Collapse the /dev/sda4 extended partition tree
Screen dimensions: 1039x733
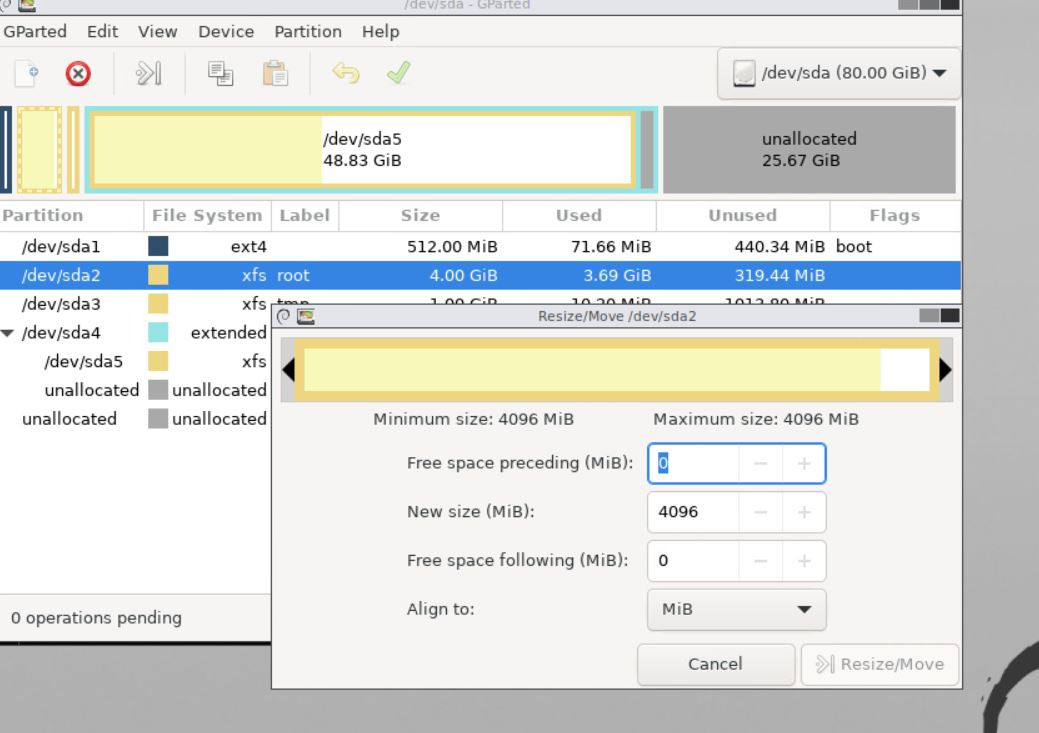pos(8,333)
